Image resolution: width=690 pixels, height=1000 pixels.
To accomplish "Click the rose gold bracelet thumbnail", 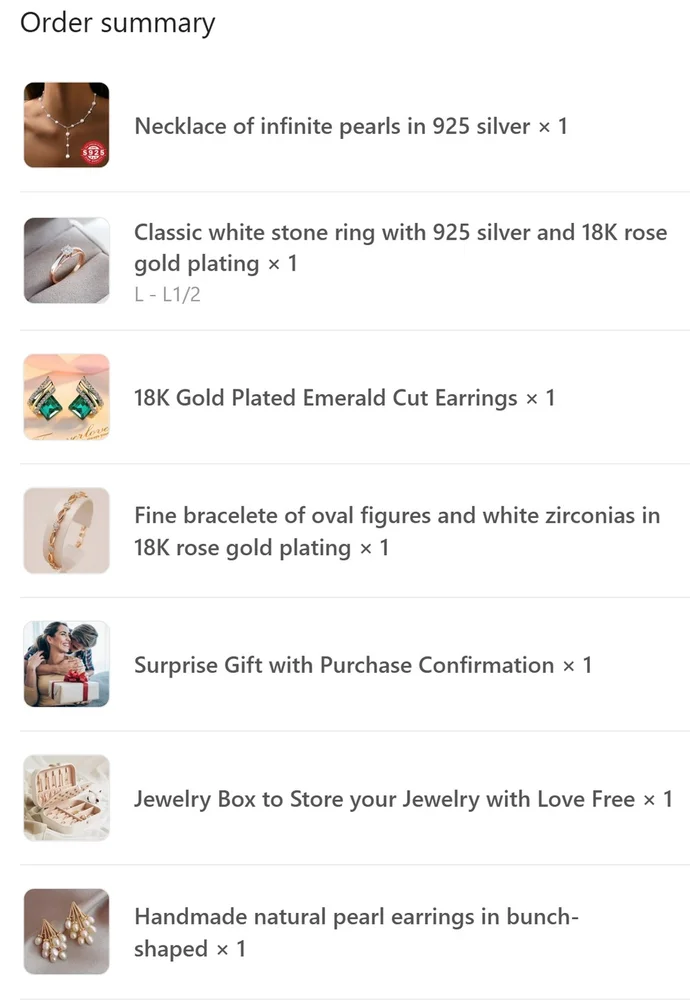I will click(x=66, y=531).
